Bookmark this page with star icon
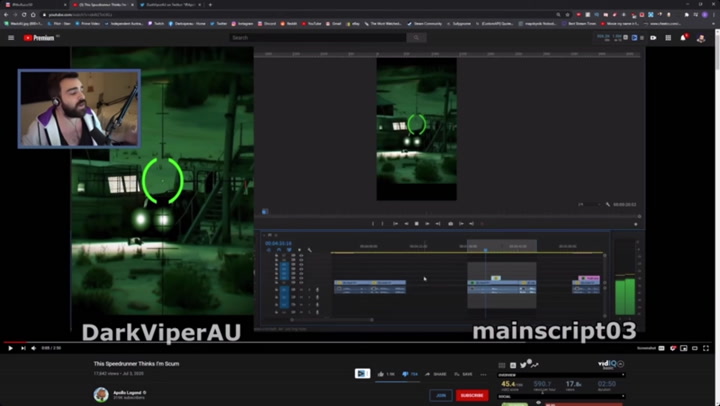720x406 pixels. point(568,15)
